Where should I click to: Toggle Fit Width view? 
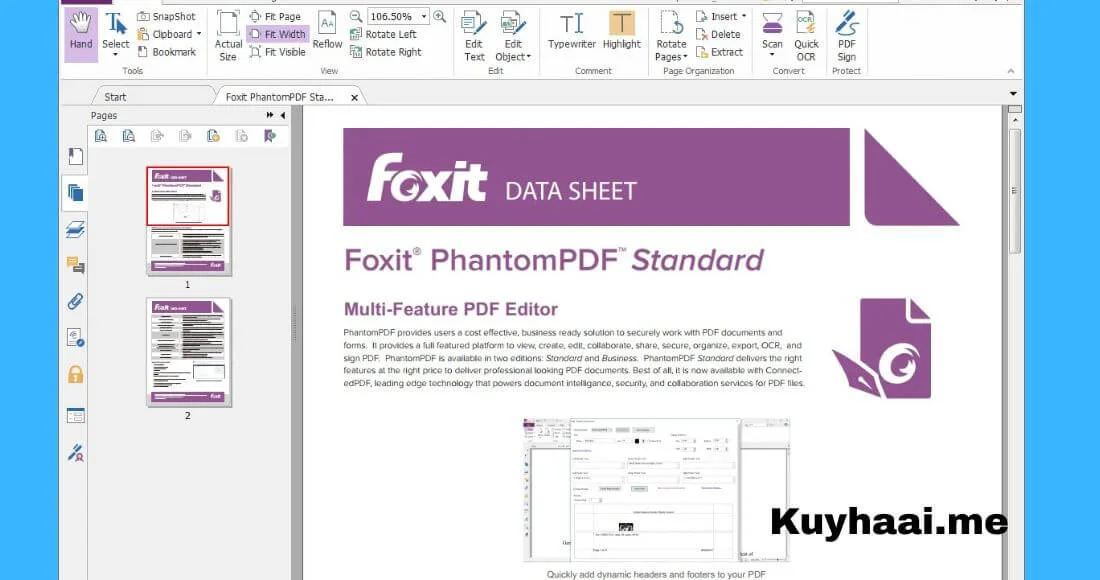pyautogui.click(x=278, y=34)
